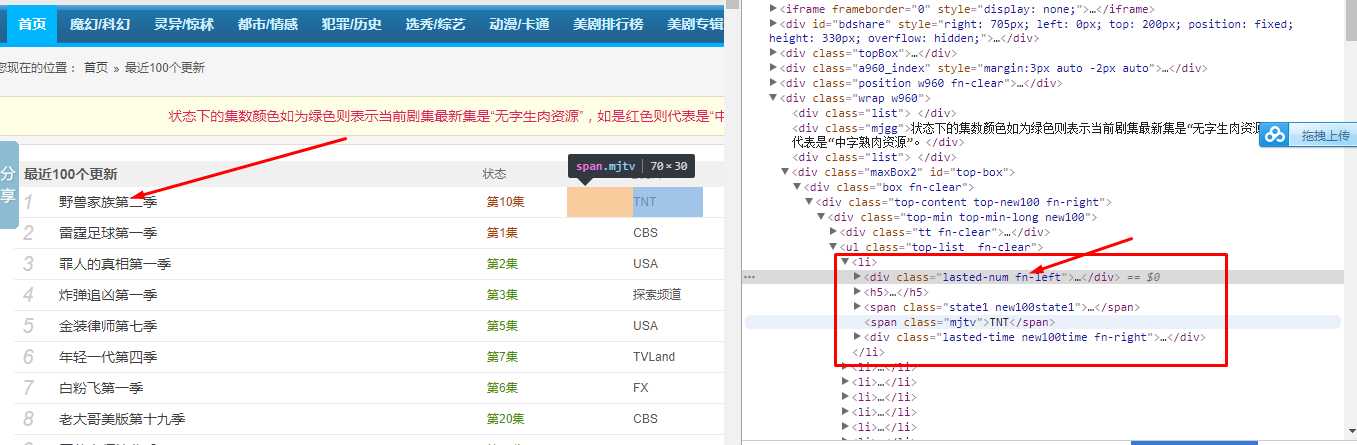Click USA in the 罪人的真相 row
Image resolution: width=1357 pixels, height=445 pixels.
tap(645, 264)
